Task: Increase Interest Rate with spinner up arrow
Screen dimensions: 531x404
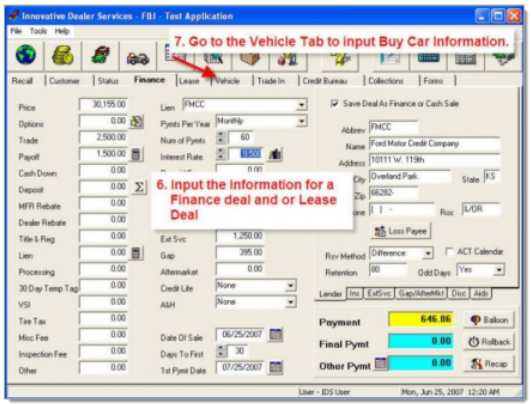Action: [x=221, y=151]
